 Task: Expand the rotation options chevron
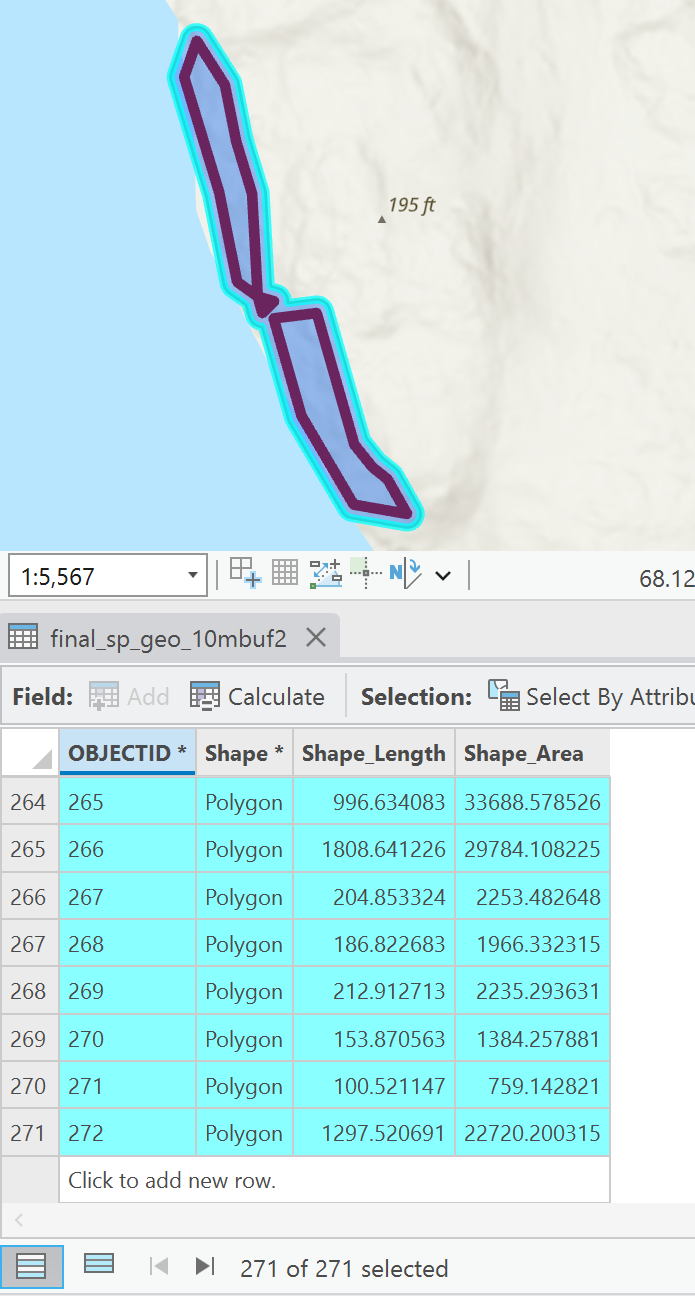(x=443, y=575)
